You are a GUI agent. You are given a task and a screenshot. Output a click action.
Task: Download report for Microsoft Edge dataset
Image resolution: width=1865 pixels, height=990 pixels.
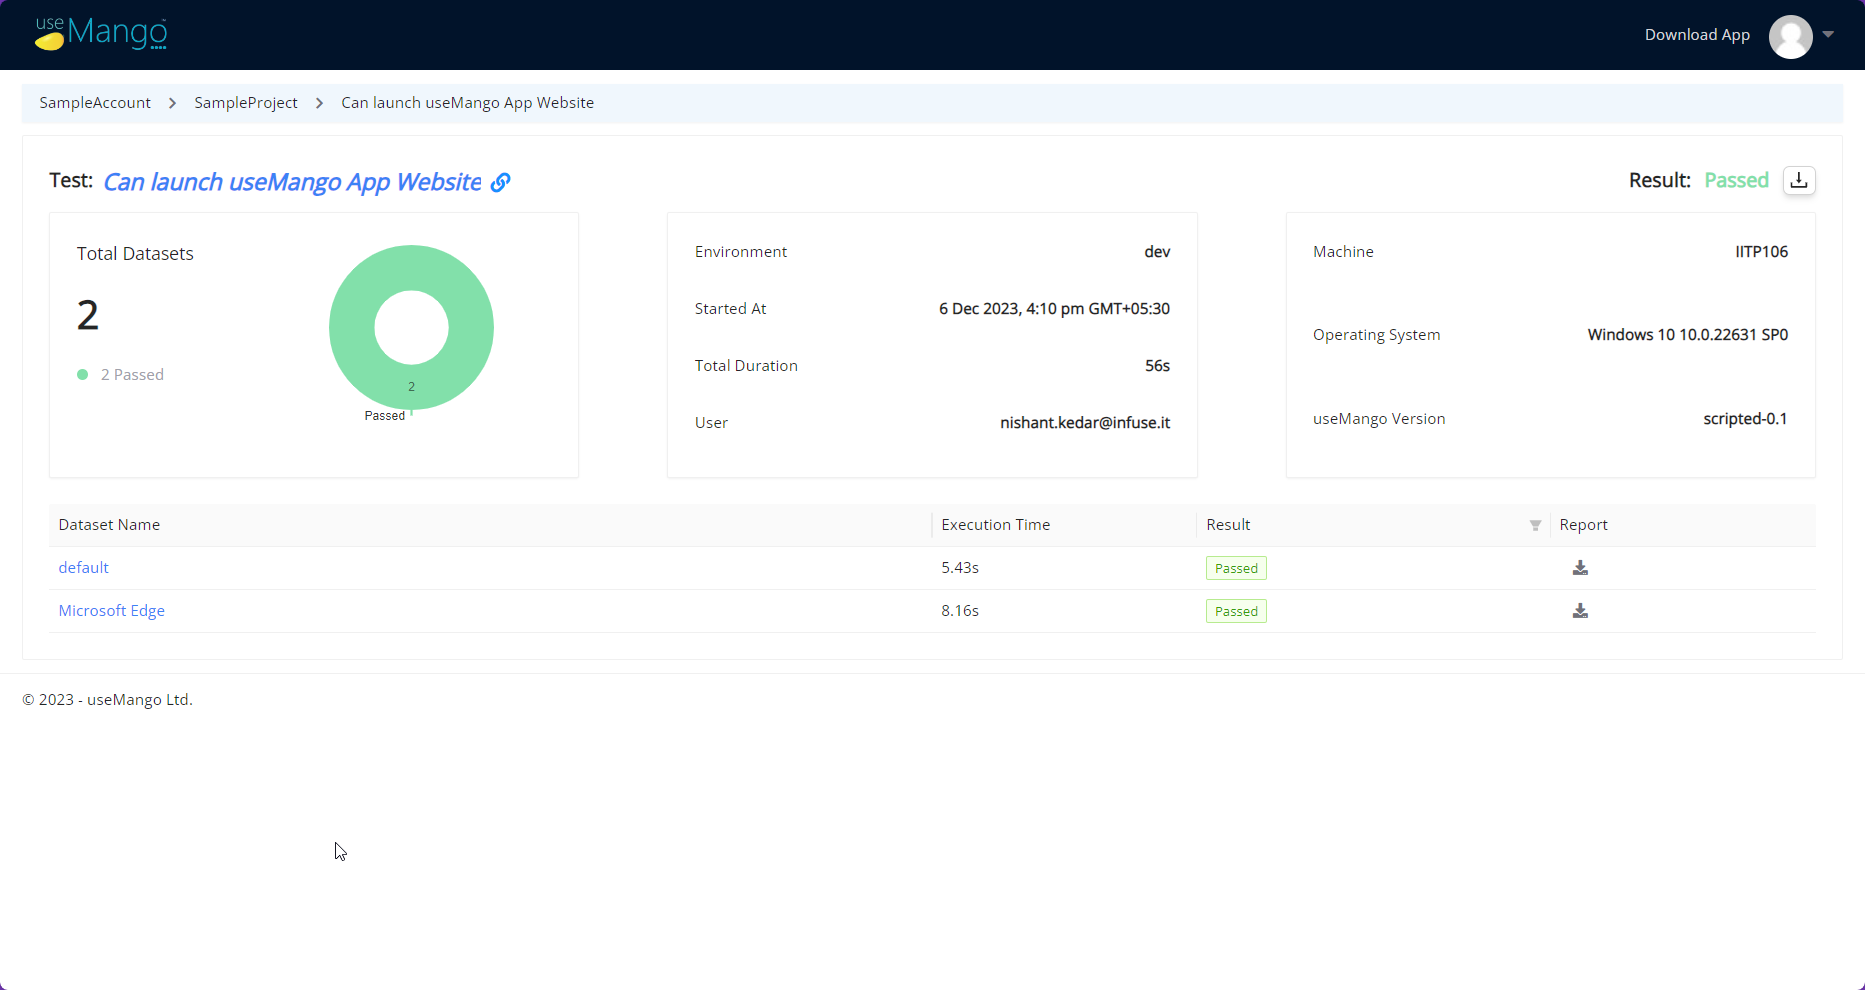pyautogui.click(x=1580, y=611)
